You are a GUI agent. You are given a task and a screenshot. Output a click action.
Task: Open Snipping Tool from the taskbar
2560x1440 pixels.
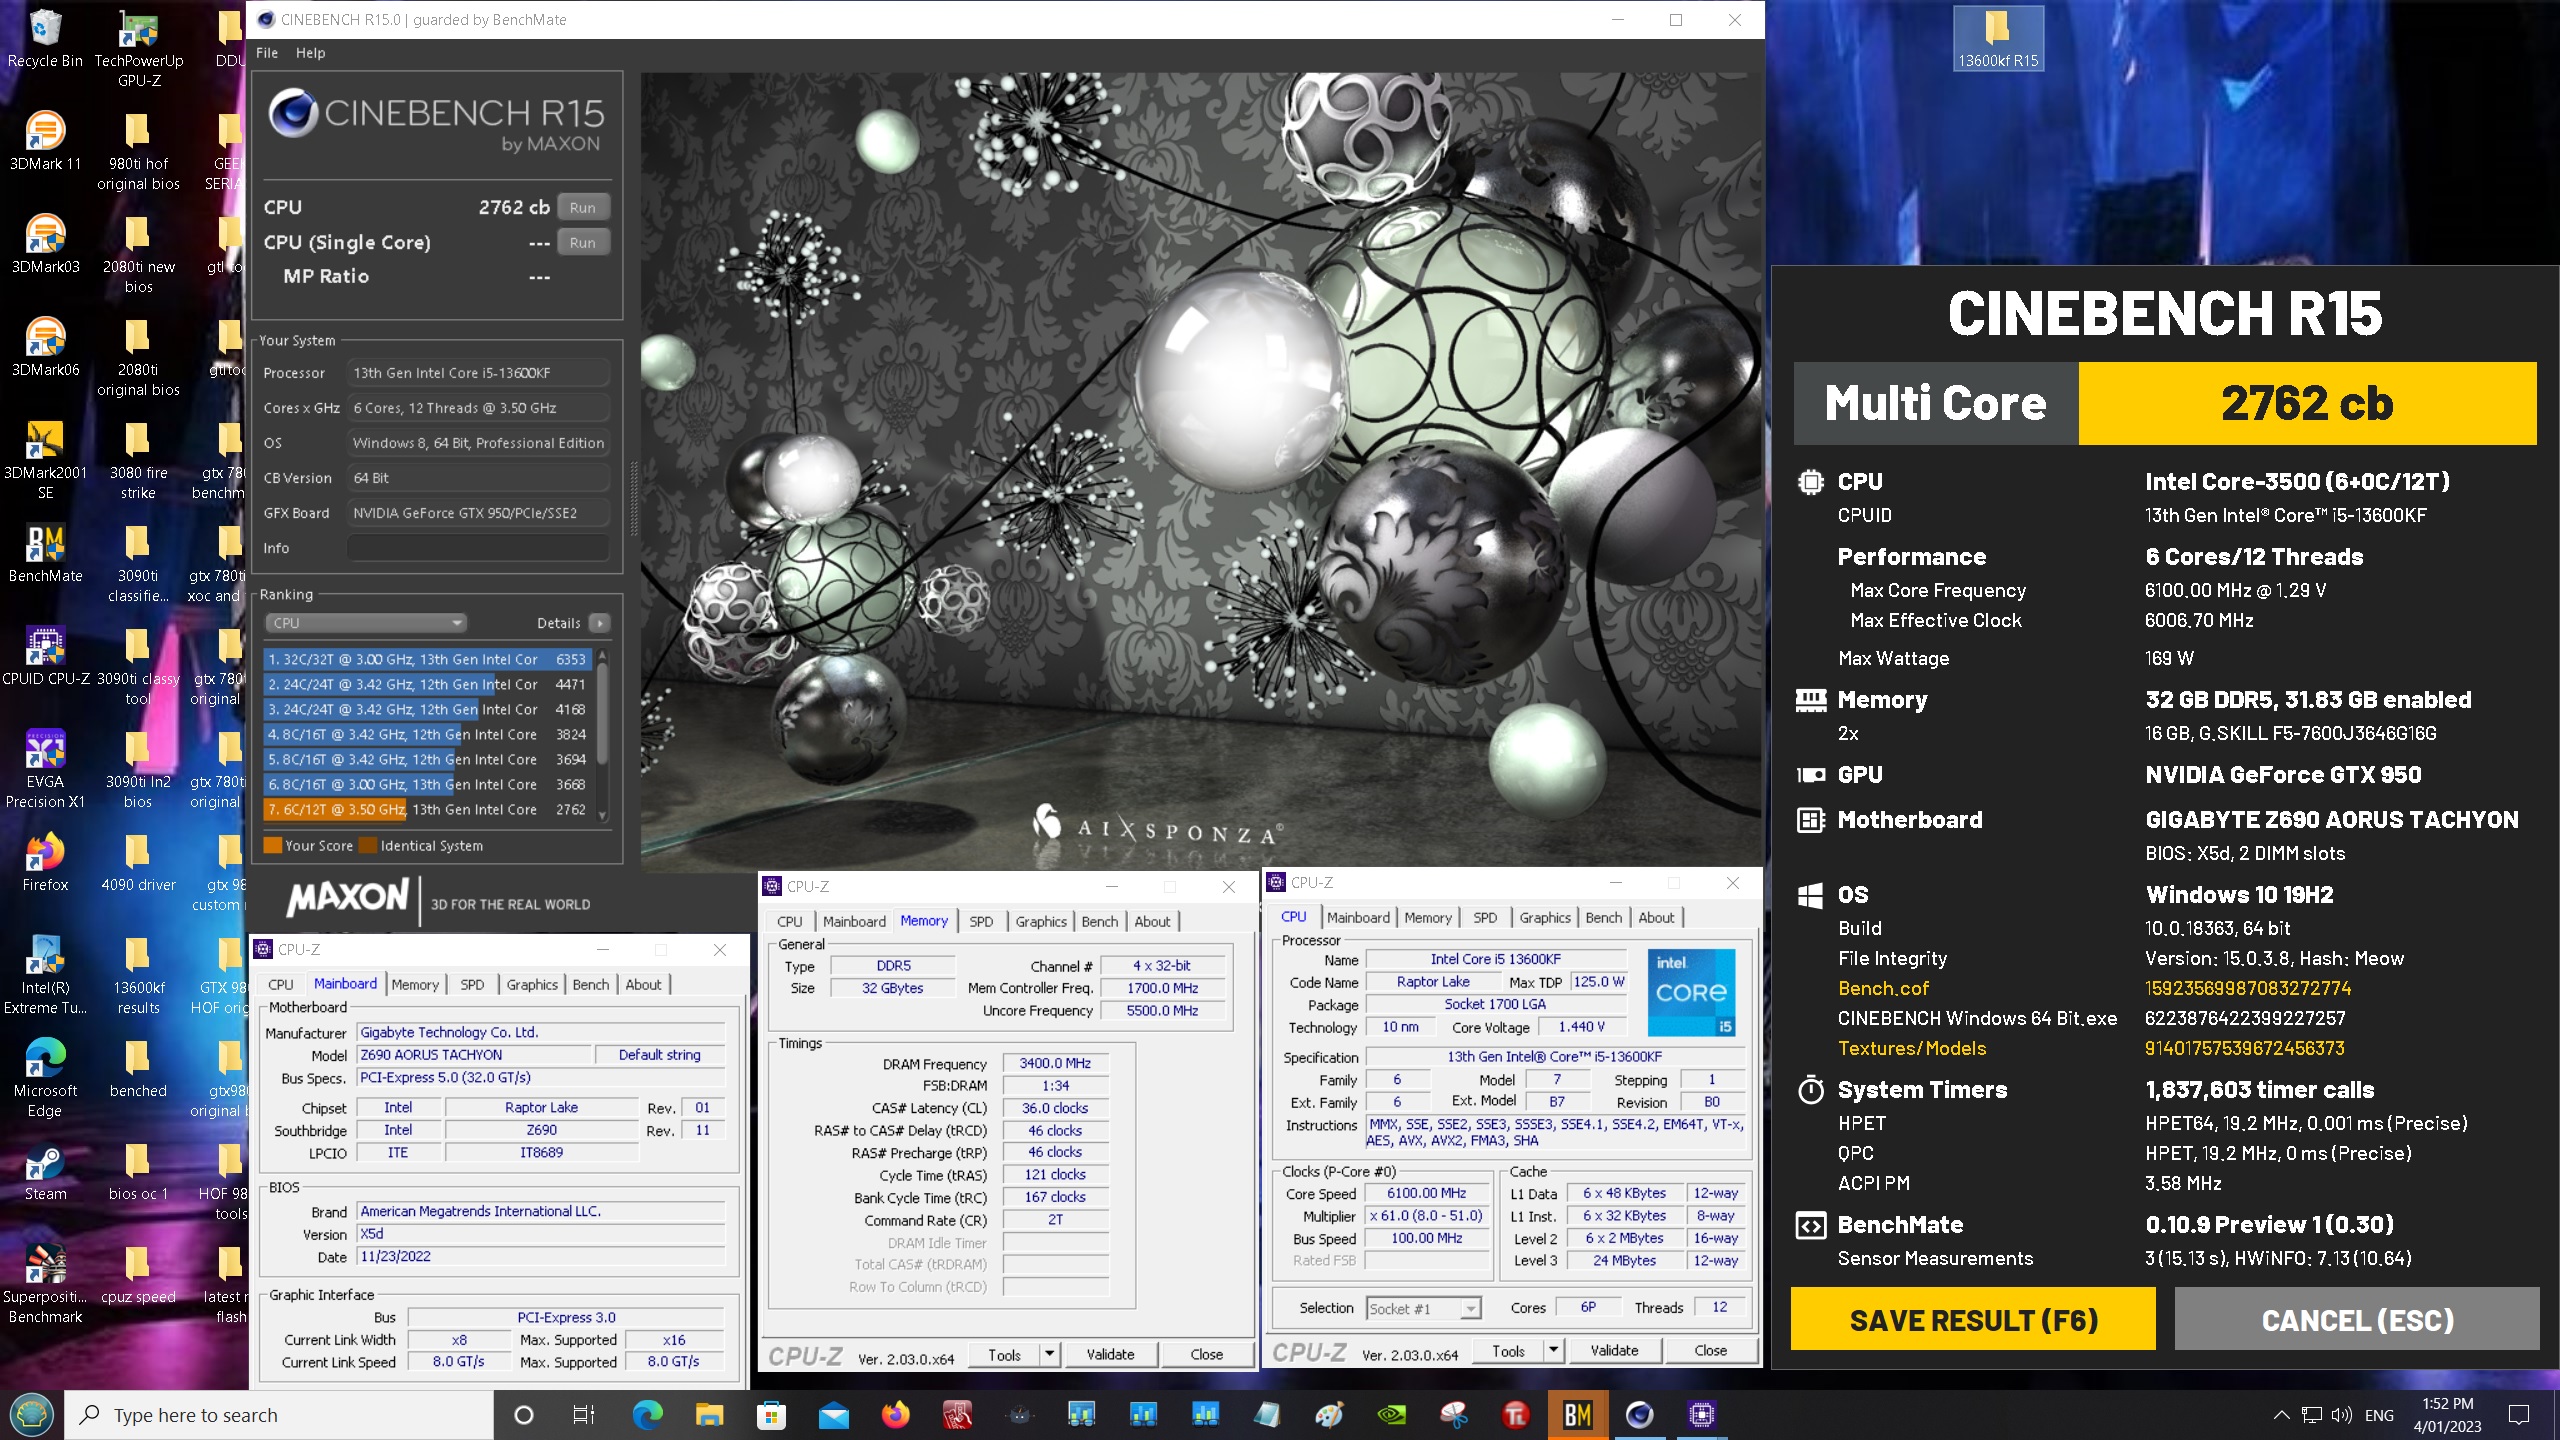[1454, 1415]
